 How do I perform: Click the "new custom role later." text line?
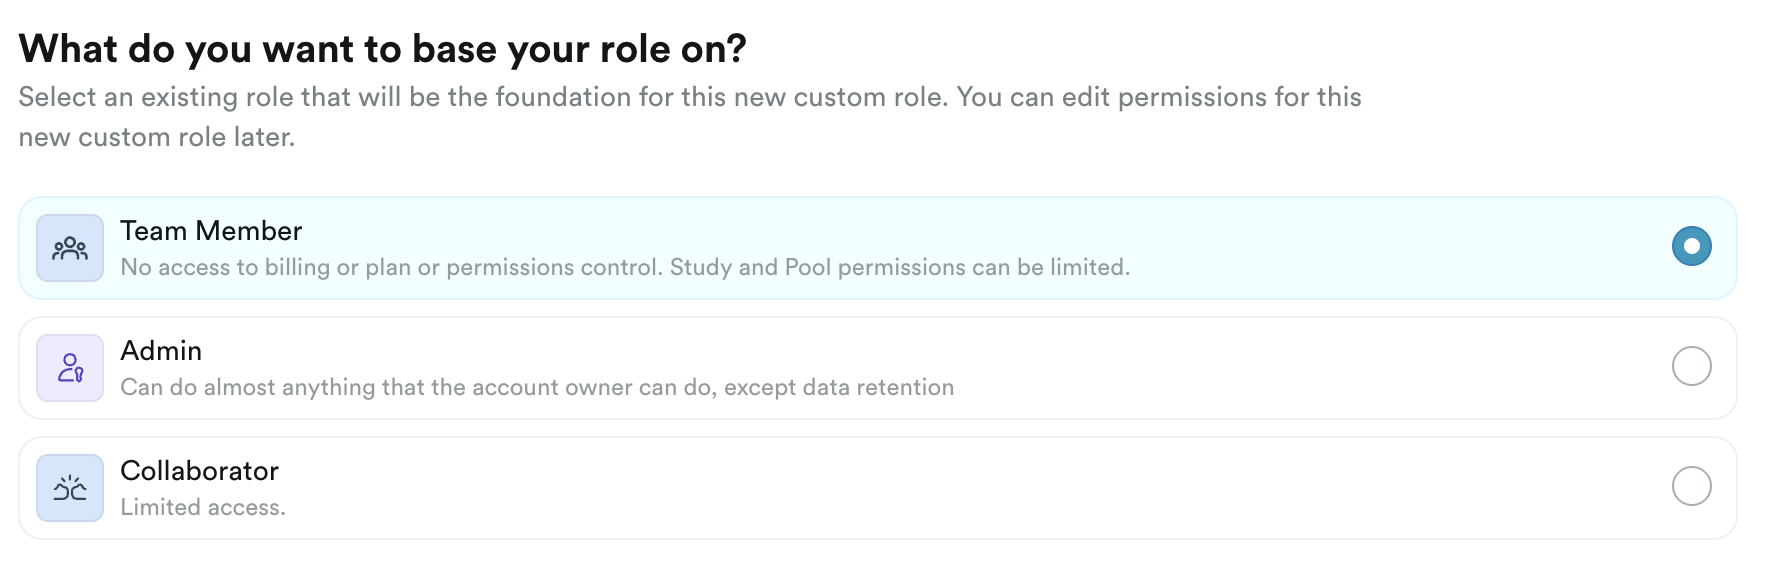point(157,137)
